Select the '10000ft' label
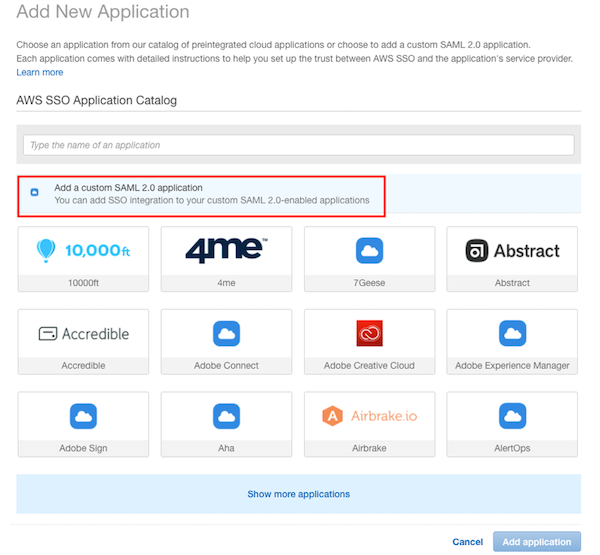The height and width of the screenshot is (555, 600). click(83, 283)
